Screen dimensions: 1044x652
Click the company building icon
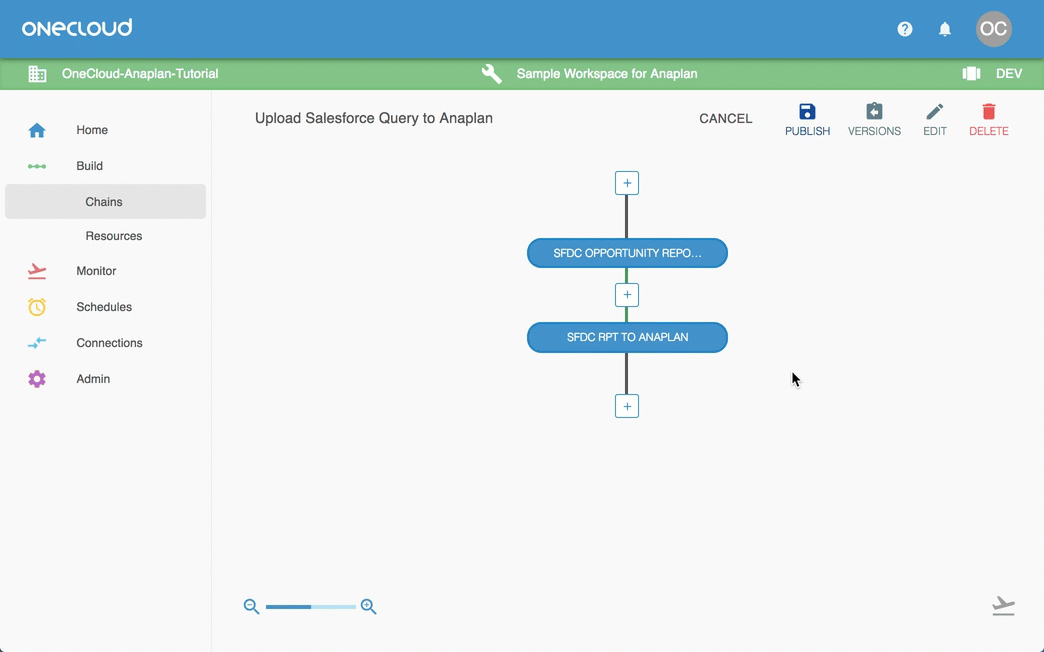click(37, 74)
